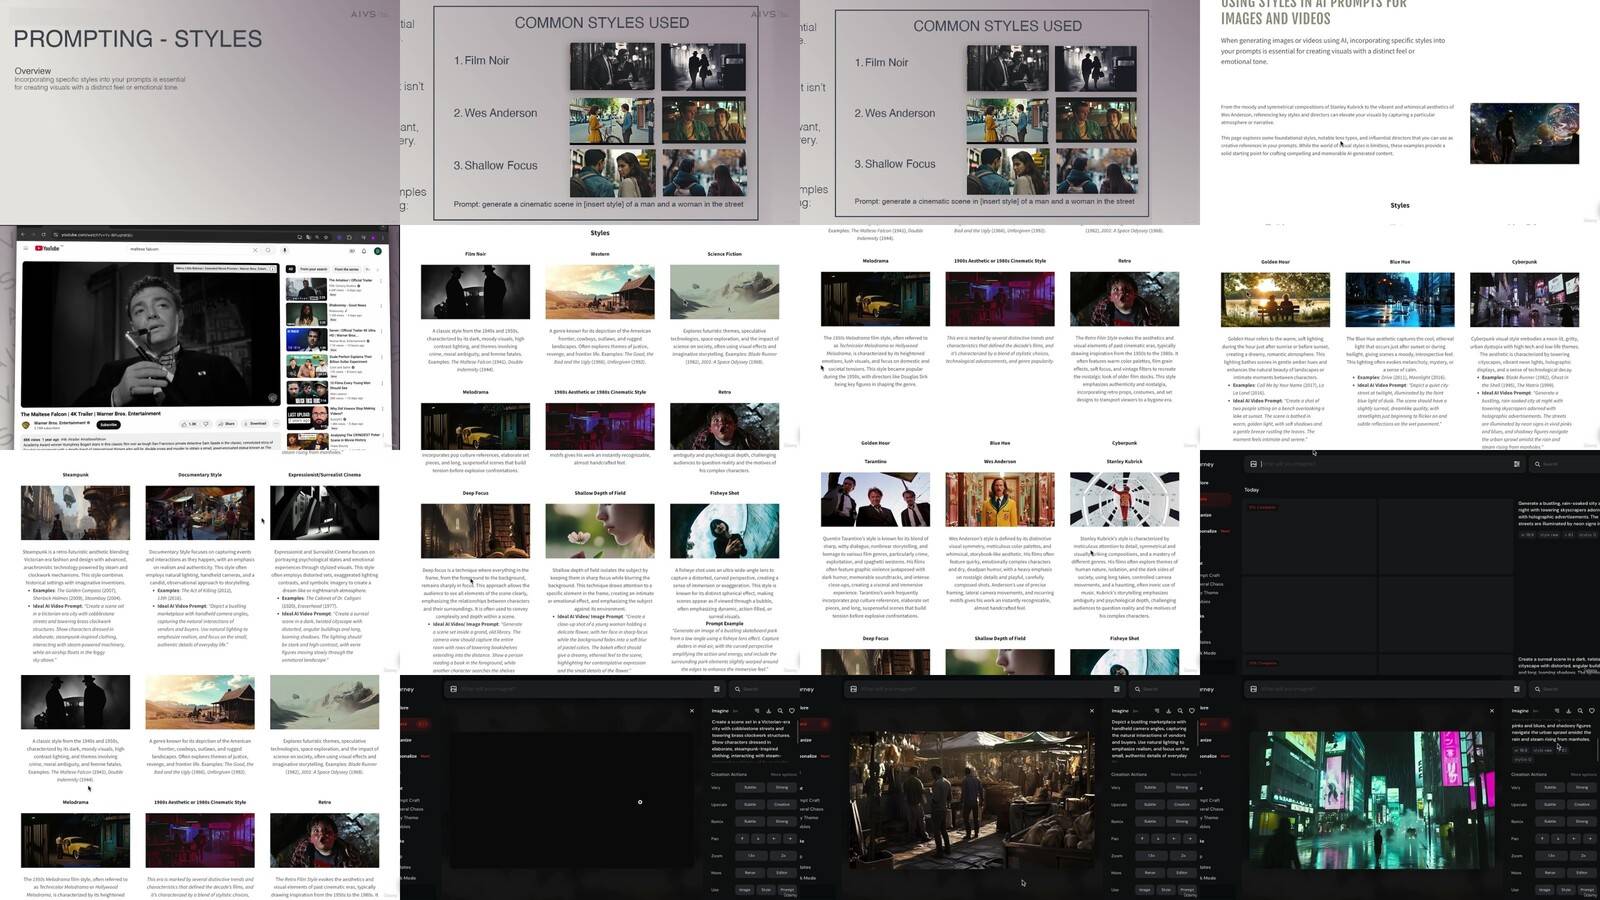
Task: Favorite the market scene image with heart
Action: coord(1192,711)
